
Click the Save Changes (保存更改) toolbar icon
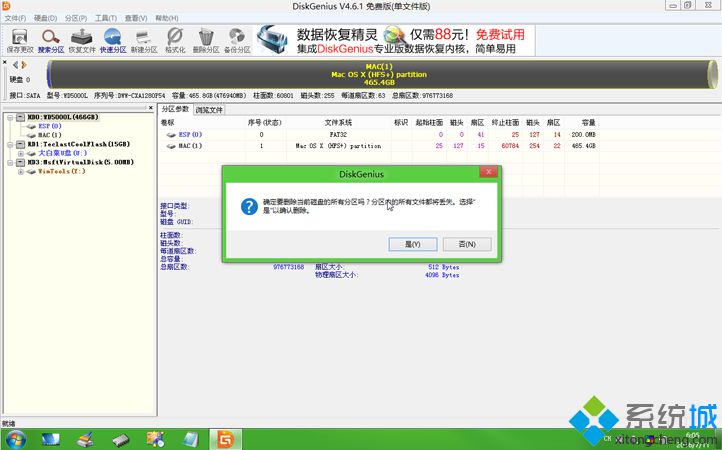20,41
